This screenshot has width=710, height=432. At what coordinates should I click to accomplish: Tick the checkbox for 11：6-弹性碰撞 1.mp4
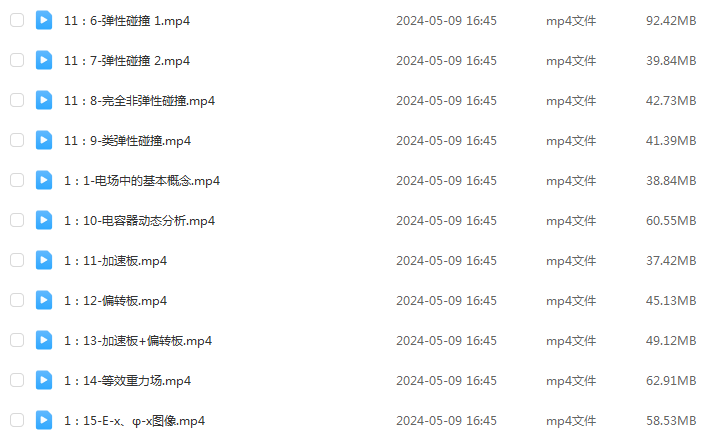point(17,20)
